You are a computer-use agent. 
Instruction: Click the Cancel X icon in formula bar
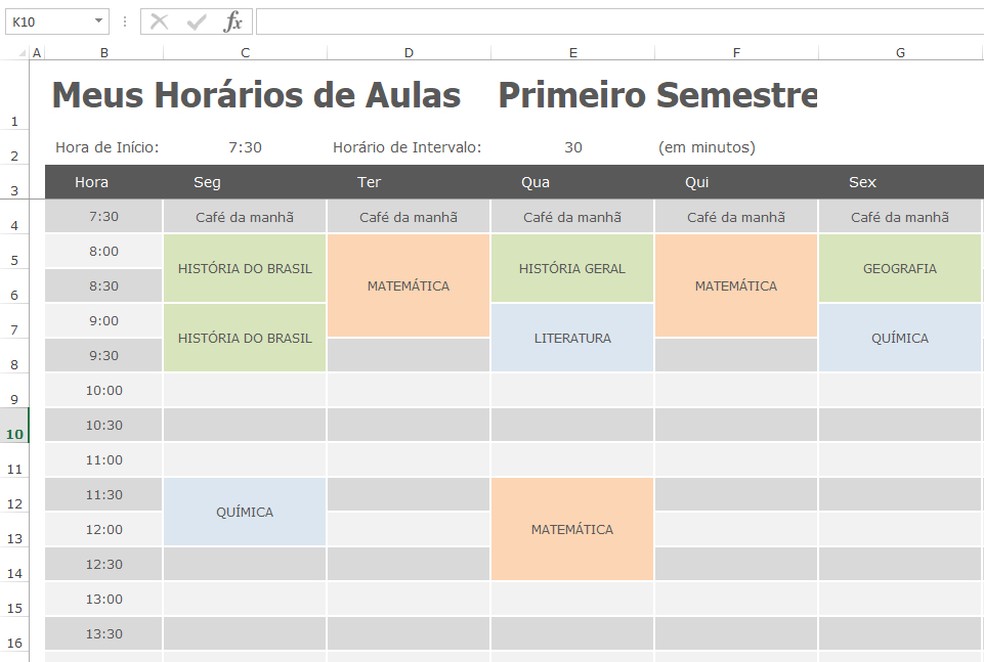159,21
